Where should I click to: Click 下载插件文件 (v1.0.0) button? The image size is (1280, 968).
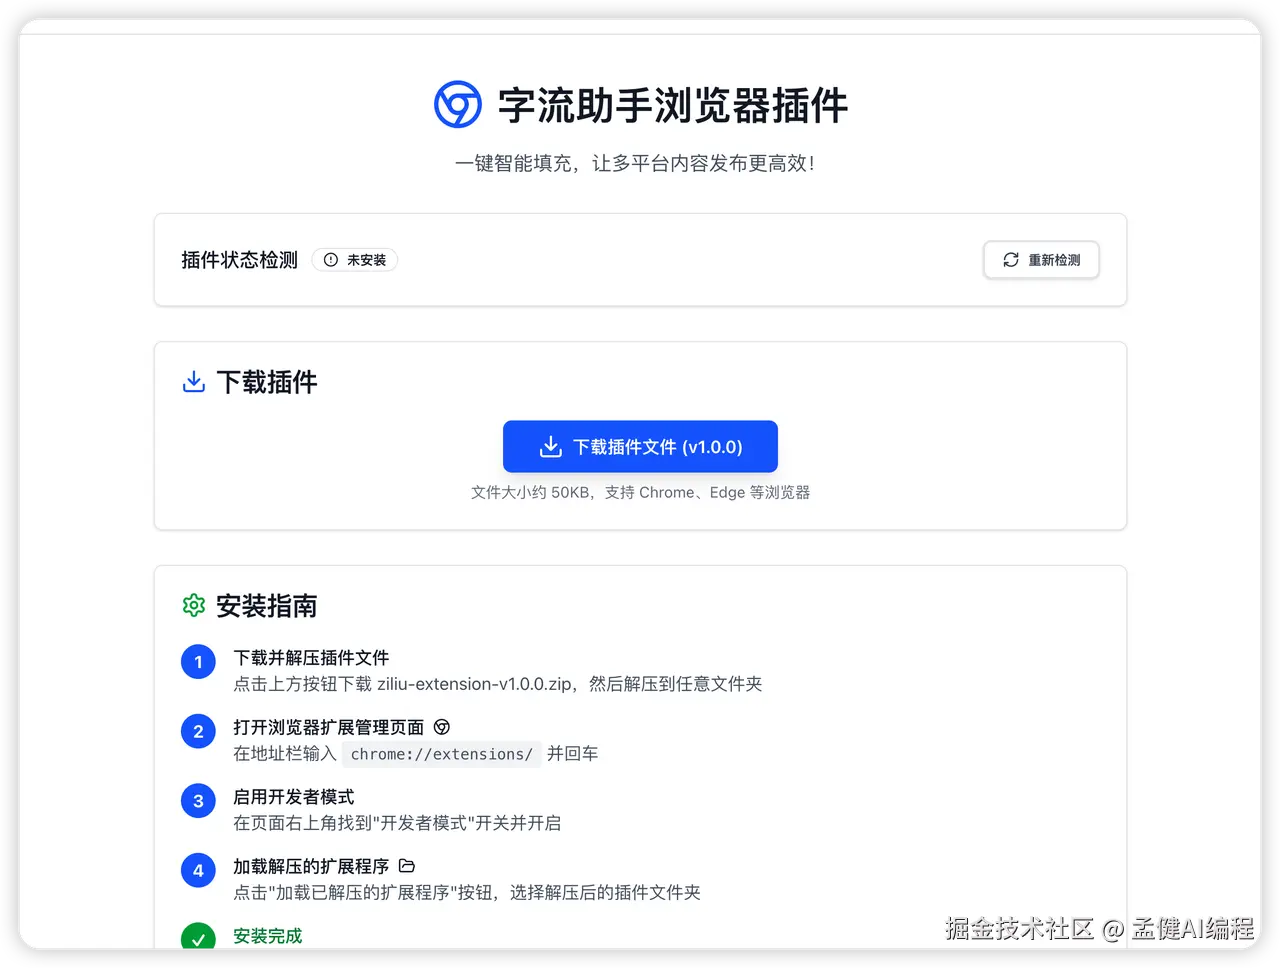pos(640,446)
